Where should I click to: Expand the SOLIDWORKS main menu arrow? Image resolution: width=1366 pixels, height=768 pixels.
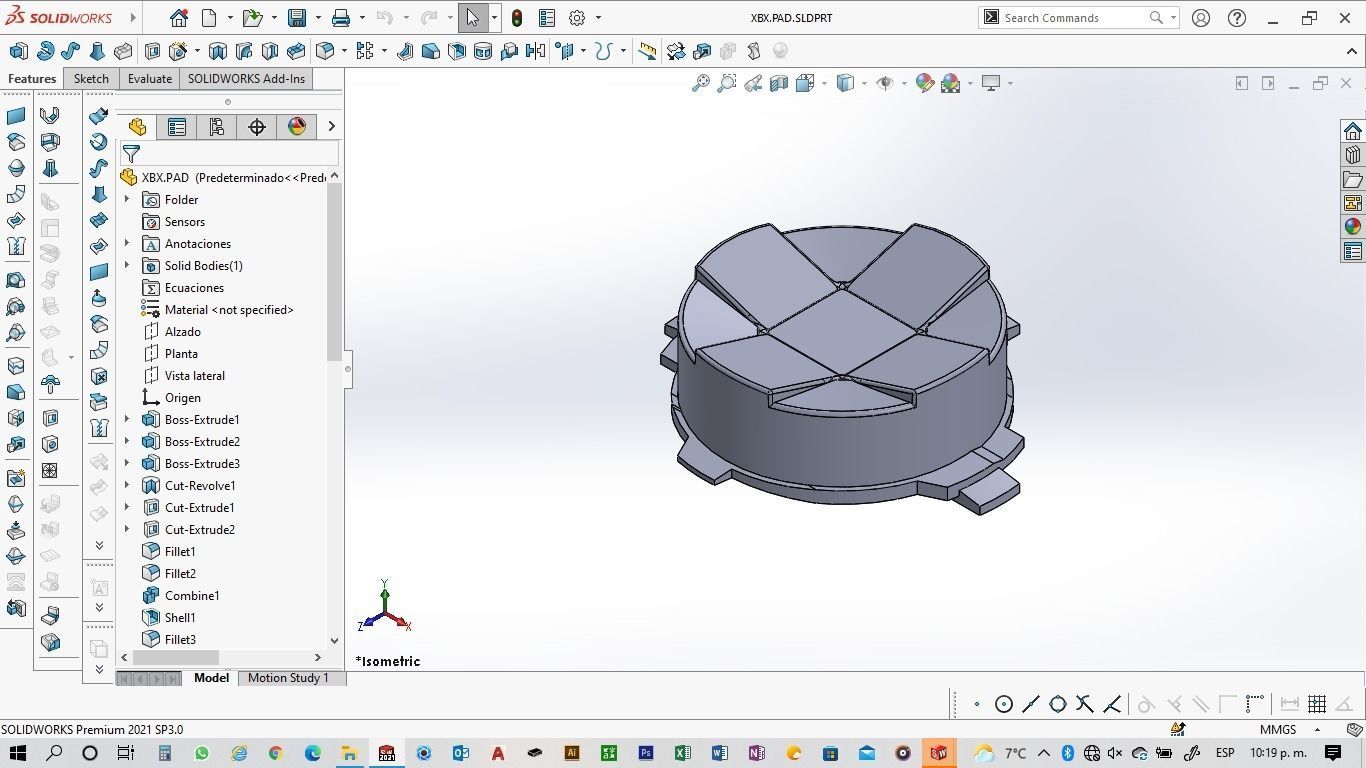click(x=133, y=18)
